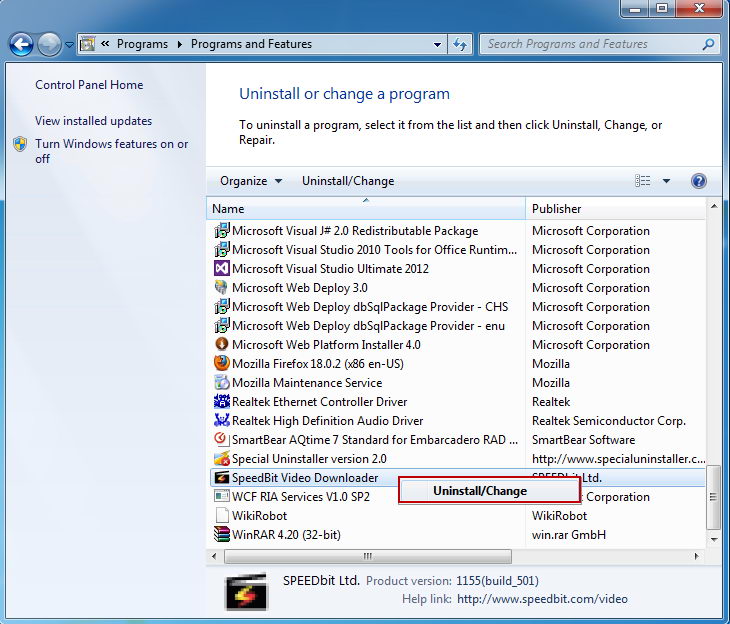The height and width of the screenshot is (624, 730).
Task: Click the SpeedBit details pane thumbnail
Action: [246, 591]
